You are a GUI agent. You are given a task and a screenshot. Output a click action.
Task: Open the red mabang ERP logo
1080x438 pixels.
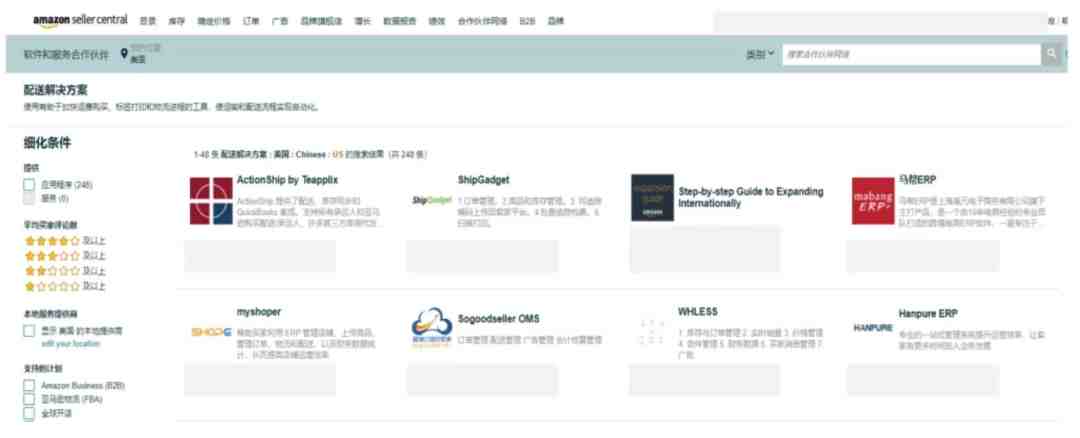tap(873, 200)
